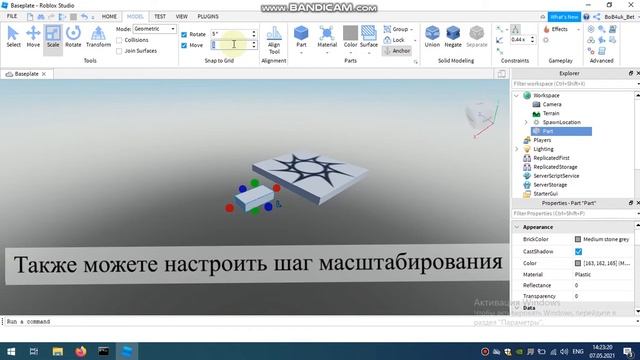Open Windows Start menu
This screenshot has height=360, width=640.
point(11,351)
